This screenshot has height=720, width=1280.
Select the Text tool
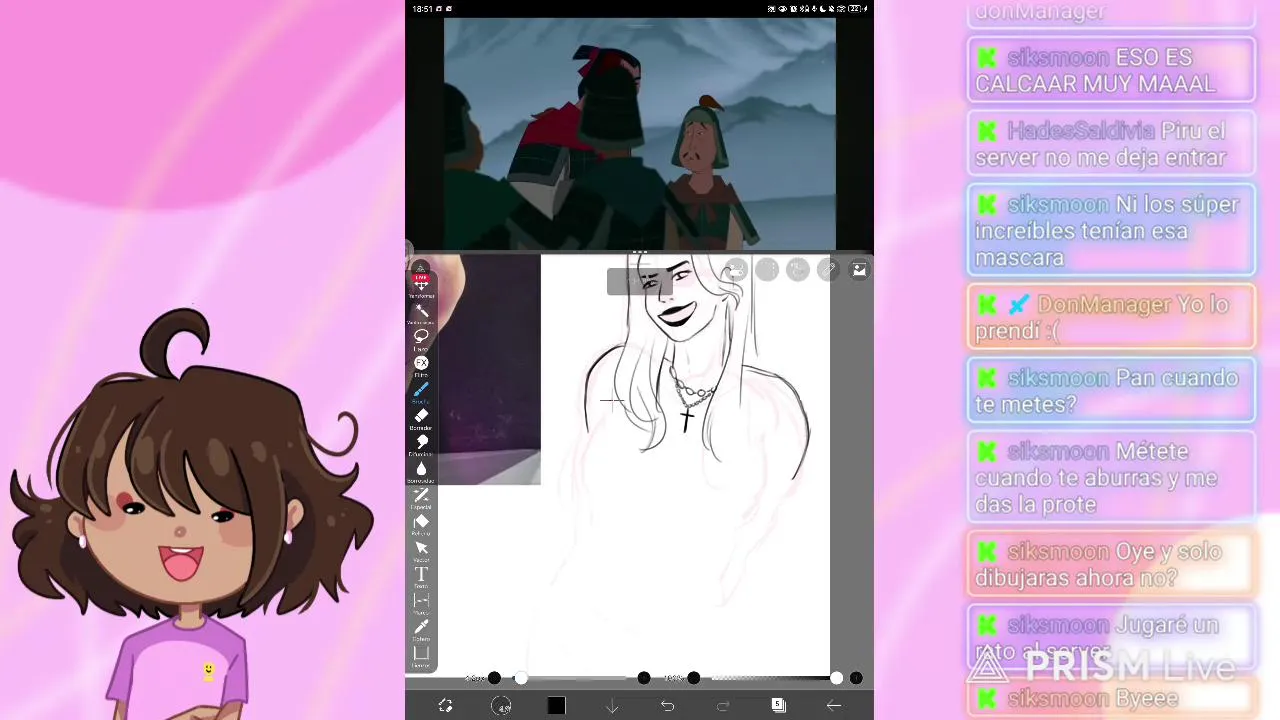421,576
